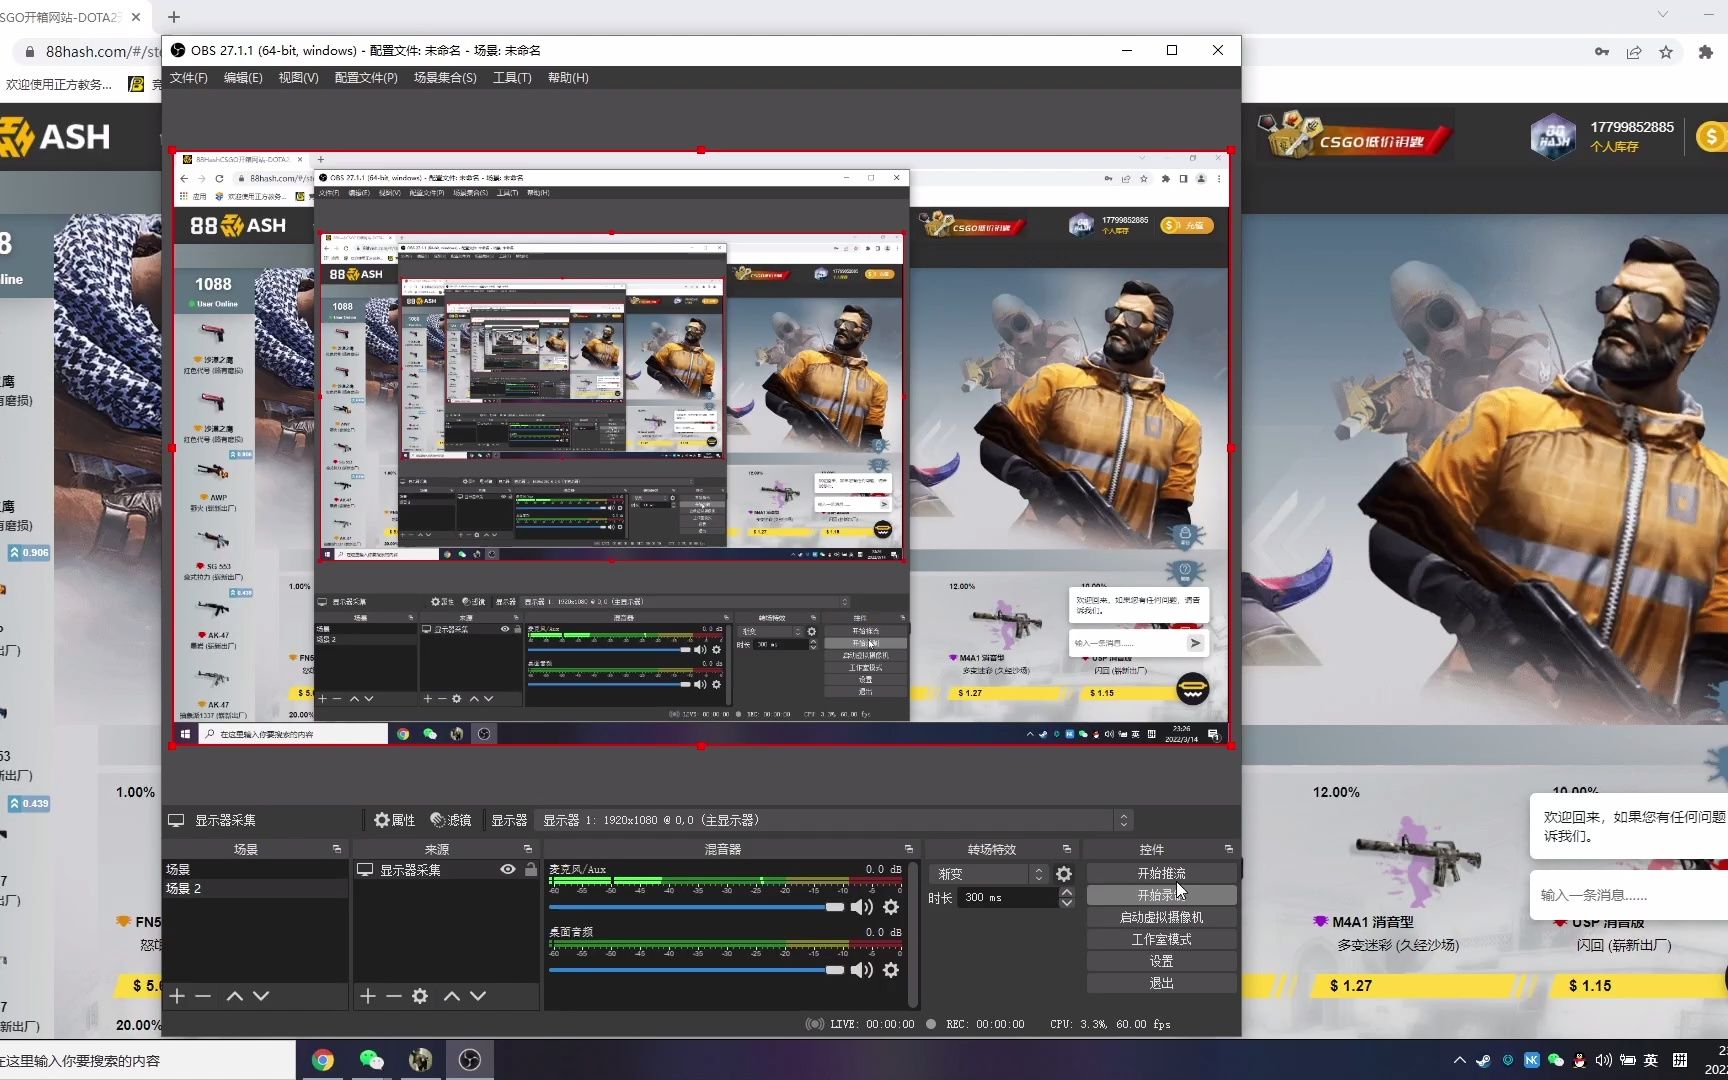Screen dimensions: 1728x1080
Task: Mute 麦克风/Aux with speaker icon
Action: point(861,907)
